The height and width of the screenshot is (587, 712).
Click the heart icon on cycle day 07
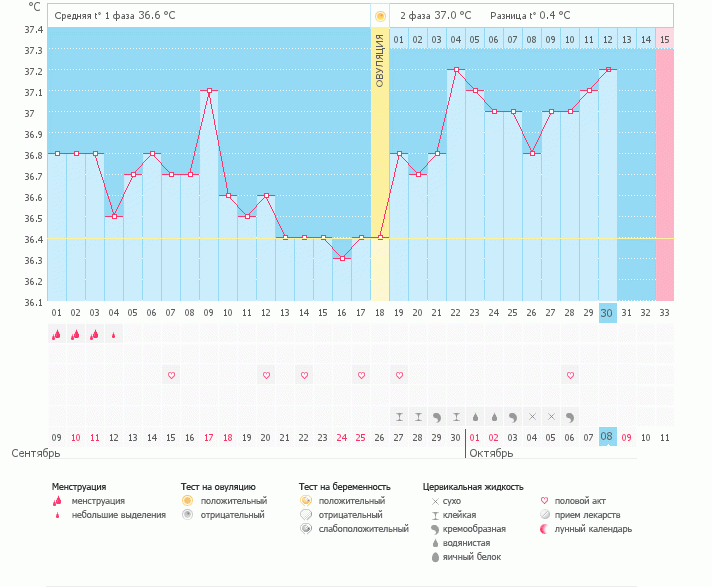pyautogui.click(x=171, y=375)
